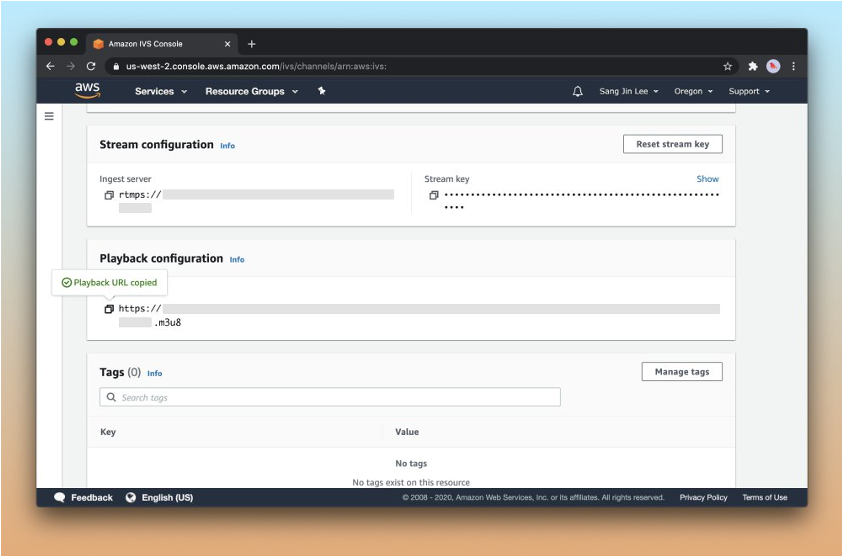This screenshot has height=556, width=842.
Task: Expand the Support menu
Action: (x=749, y=91)
